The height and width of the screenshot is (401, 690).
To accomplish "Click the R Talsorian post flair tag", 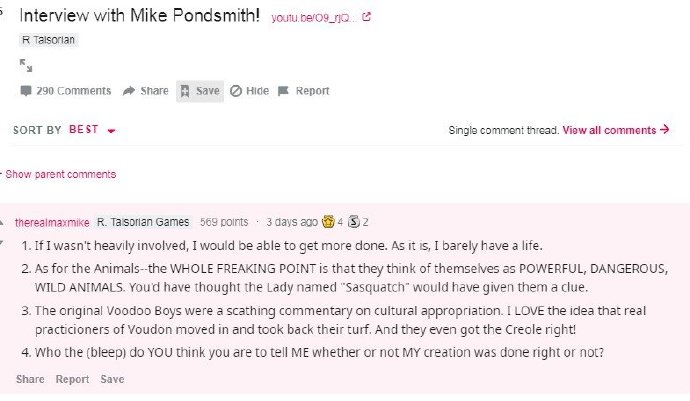I will [49, 40].
